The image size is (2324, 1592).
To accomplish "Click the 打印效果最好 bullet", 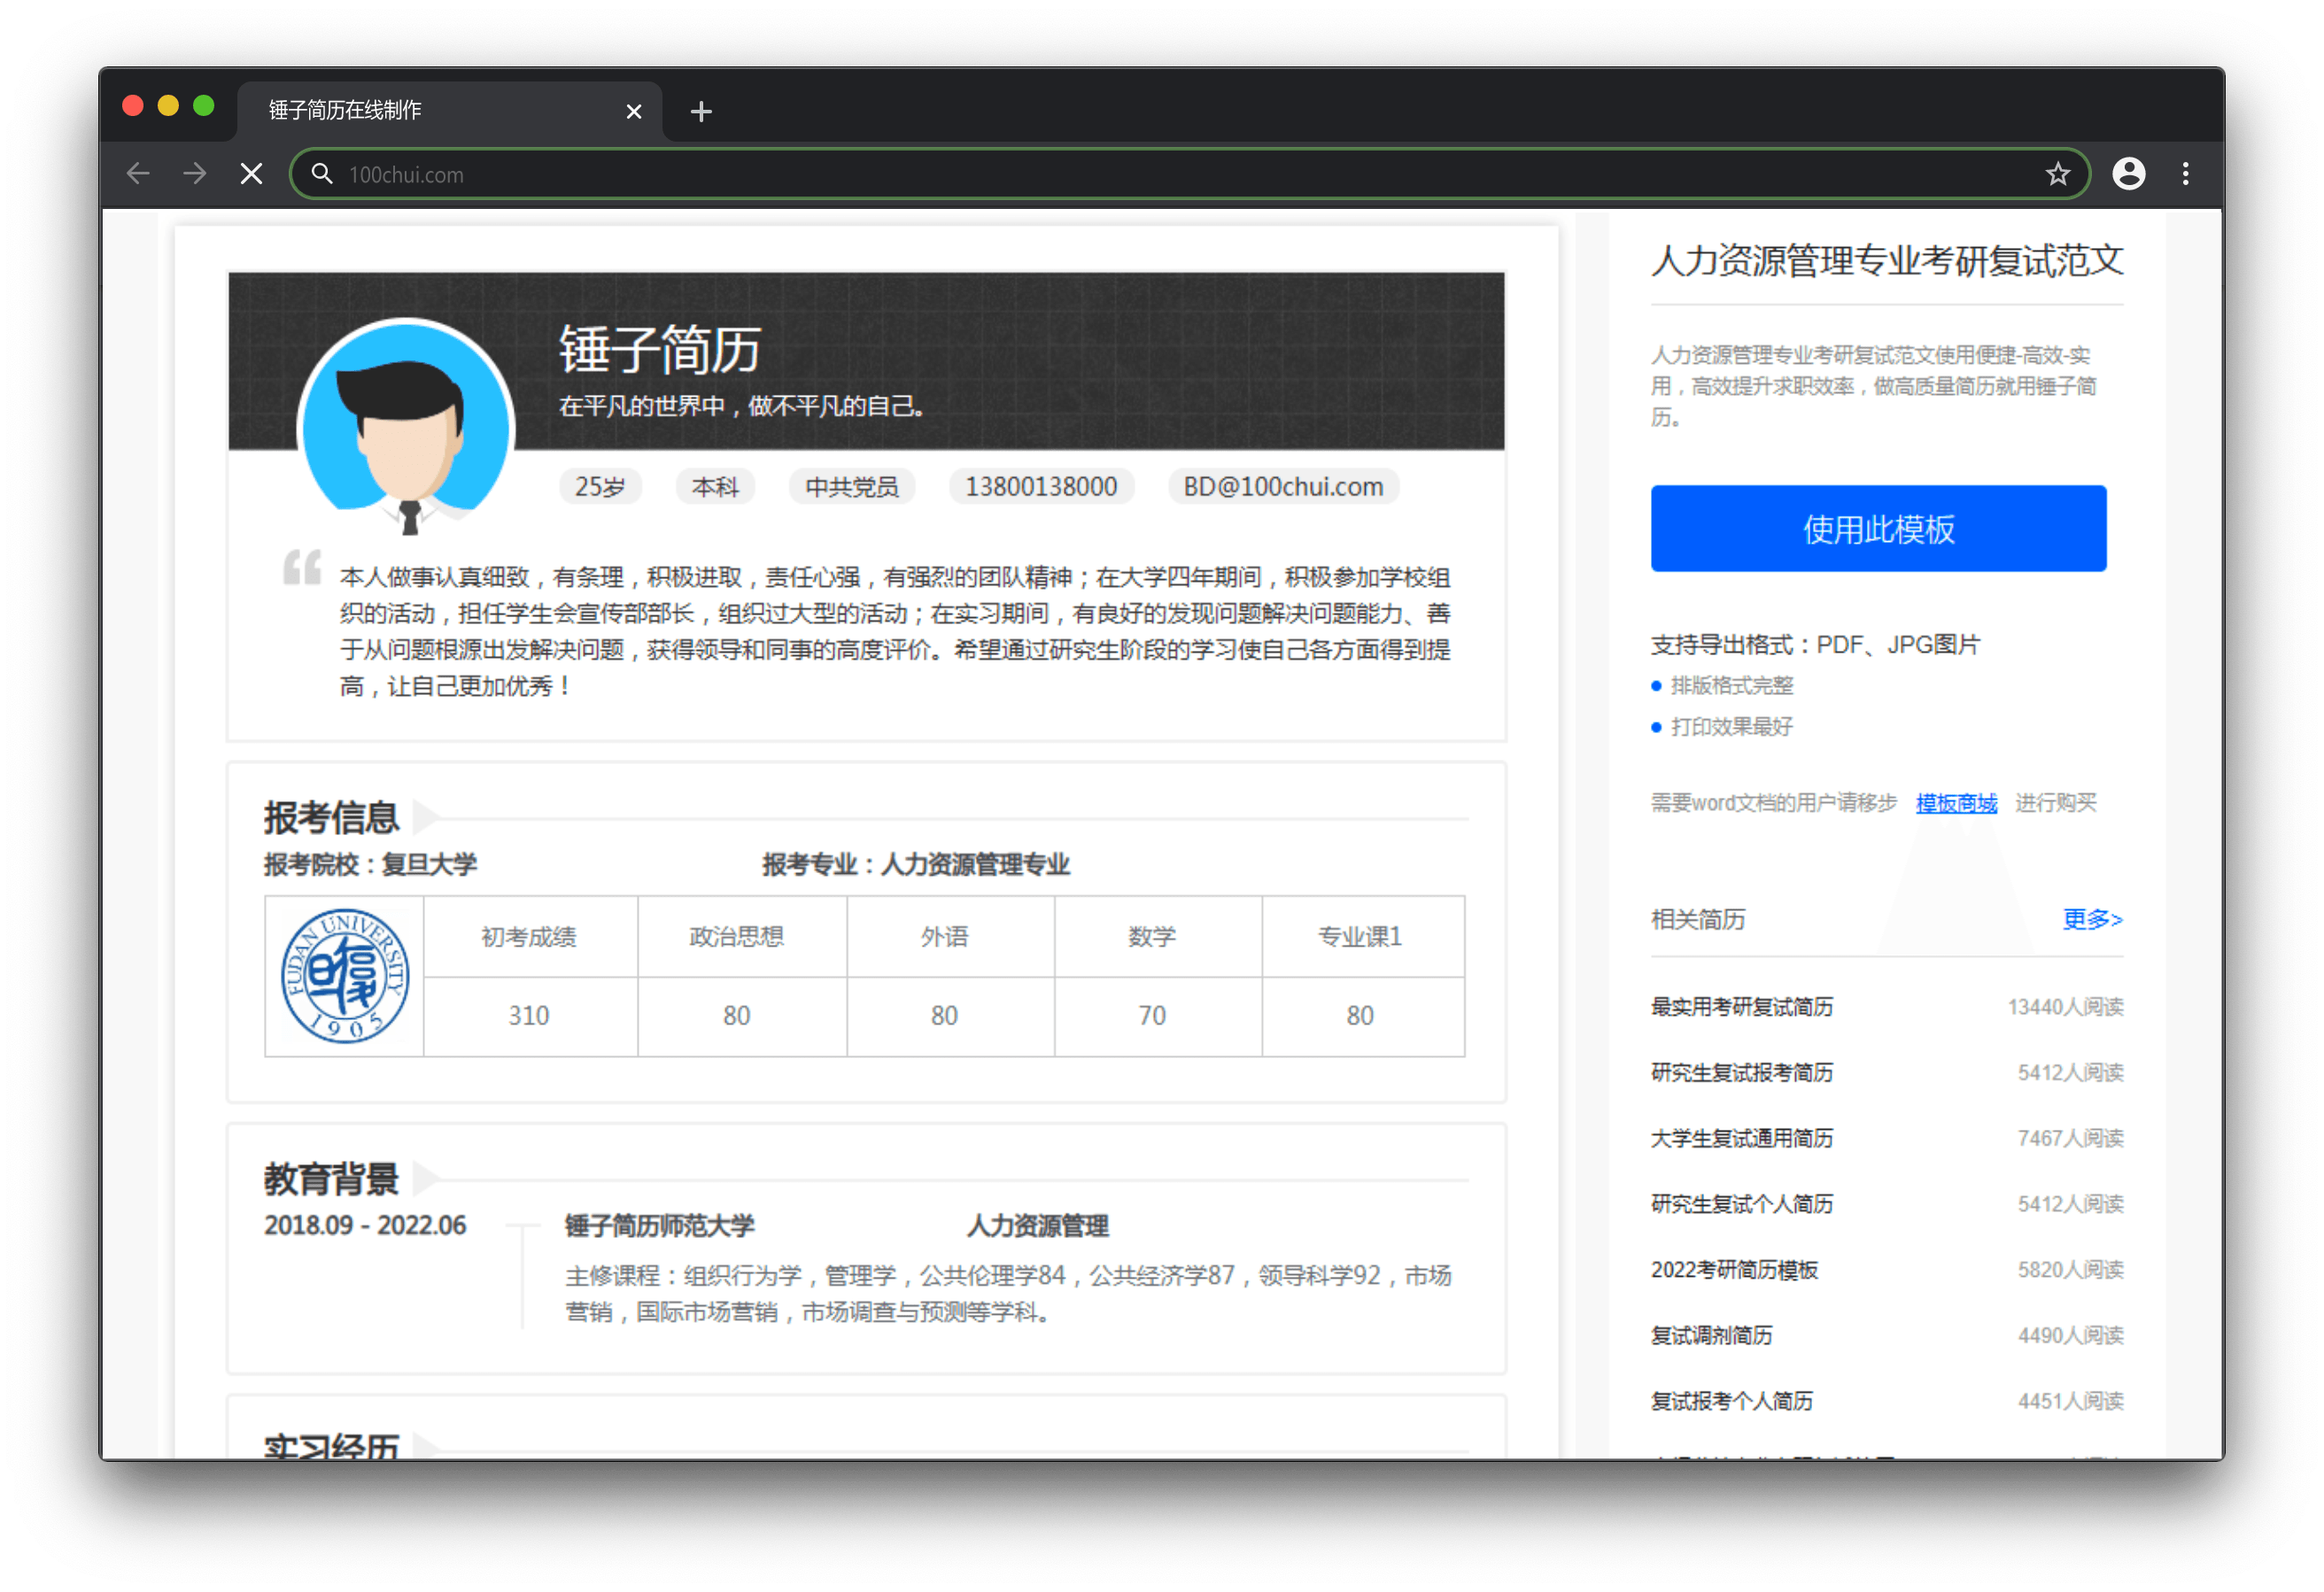I will (x=1731, y=727).
